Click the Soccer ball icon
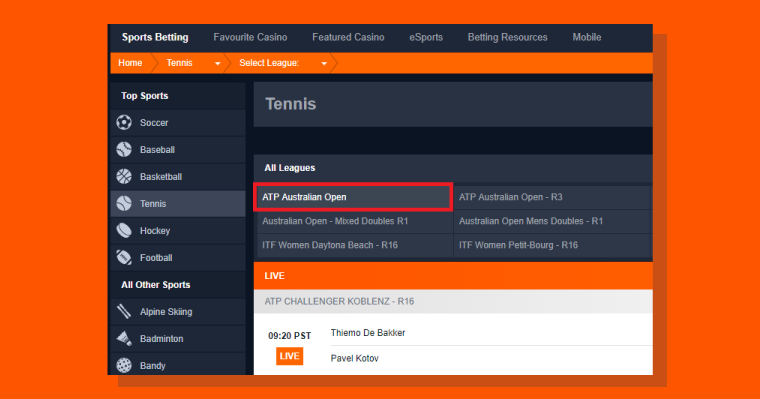This screenshot has height=399, width=760. (x=124, y=123)
